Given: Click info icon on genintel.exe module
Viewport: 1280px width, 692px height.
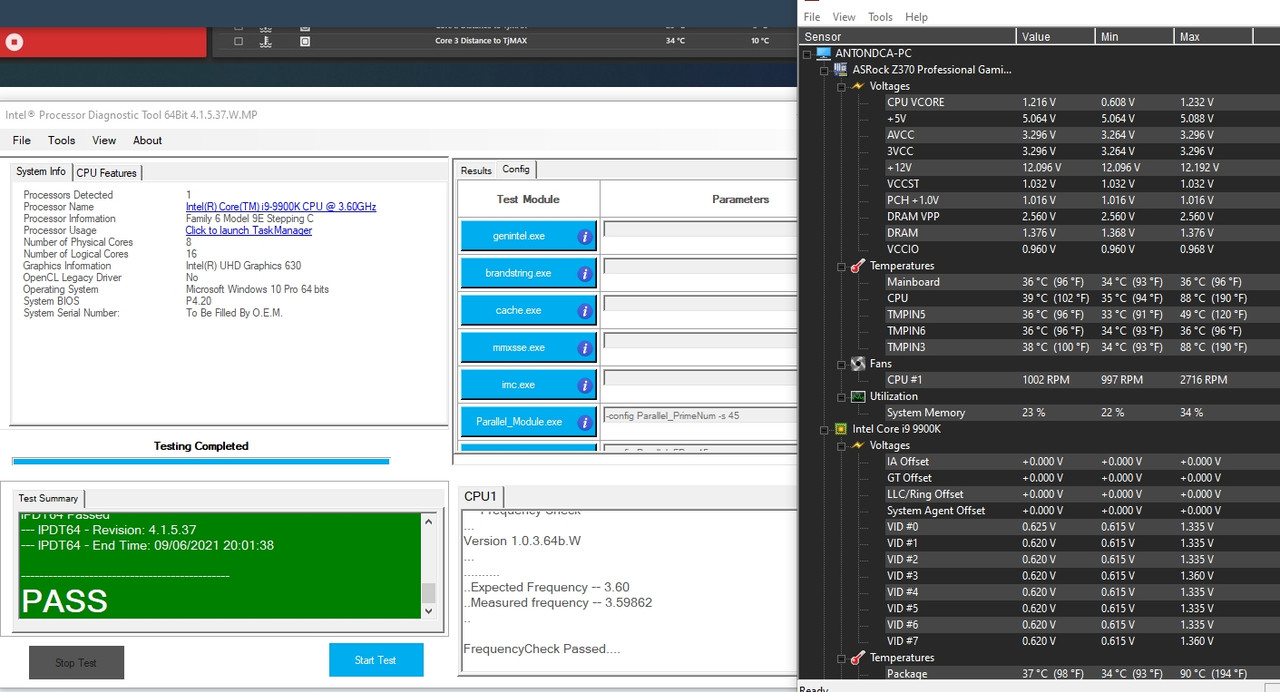Looking at the screenshot, I should pos(585,237).
